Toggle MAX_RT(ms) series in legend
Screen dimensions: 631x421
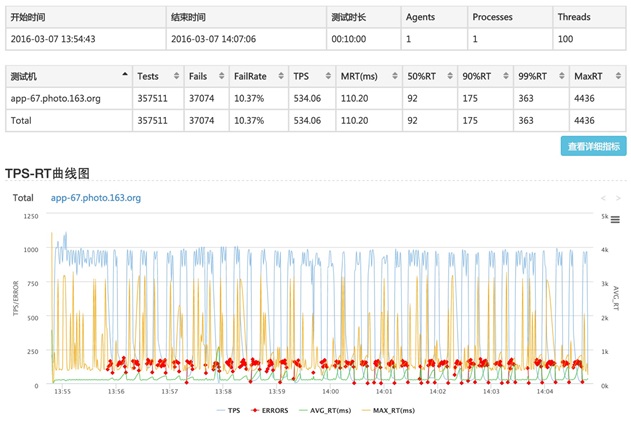click(x=388, y=411)
